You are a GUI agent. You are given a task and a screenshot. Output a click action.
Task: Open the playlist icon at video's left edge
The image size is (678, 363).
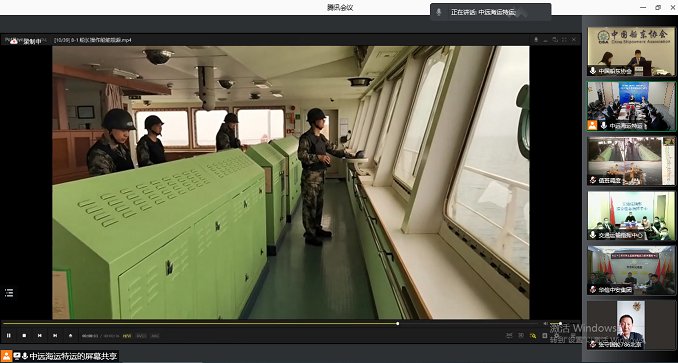click(9, 293)
